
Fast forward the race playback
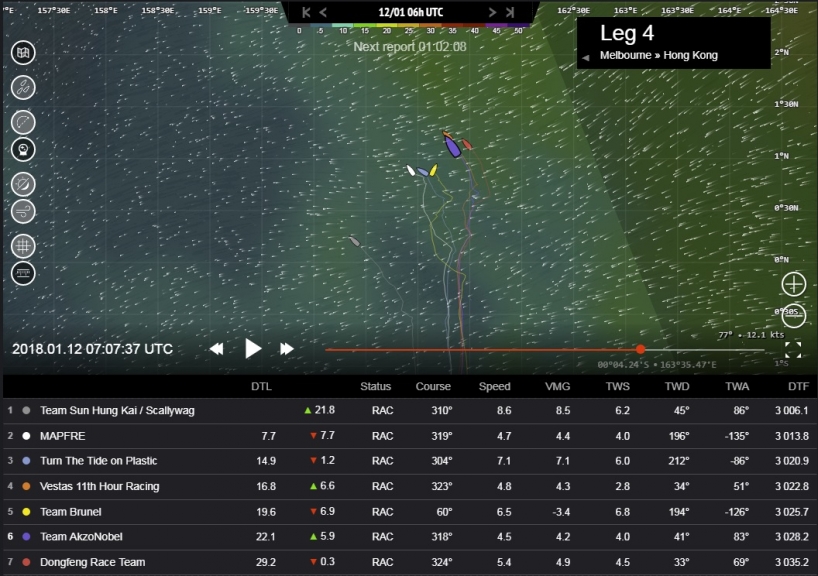[x=287, y=349]
